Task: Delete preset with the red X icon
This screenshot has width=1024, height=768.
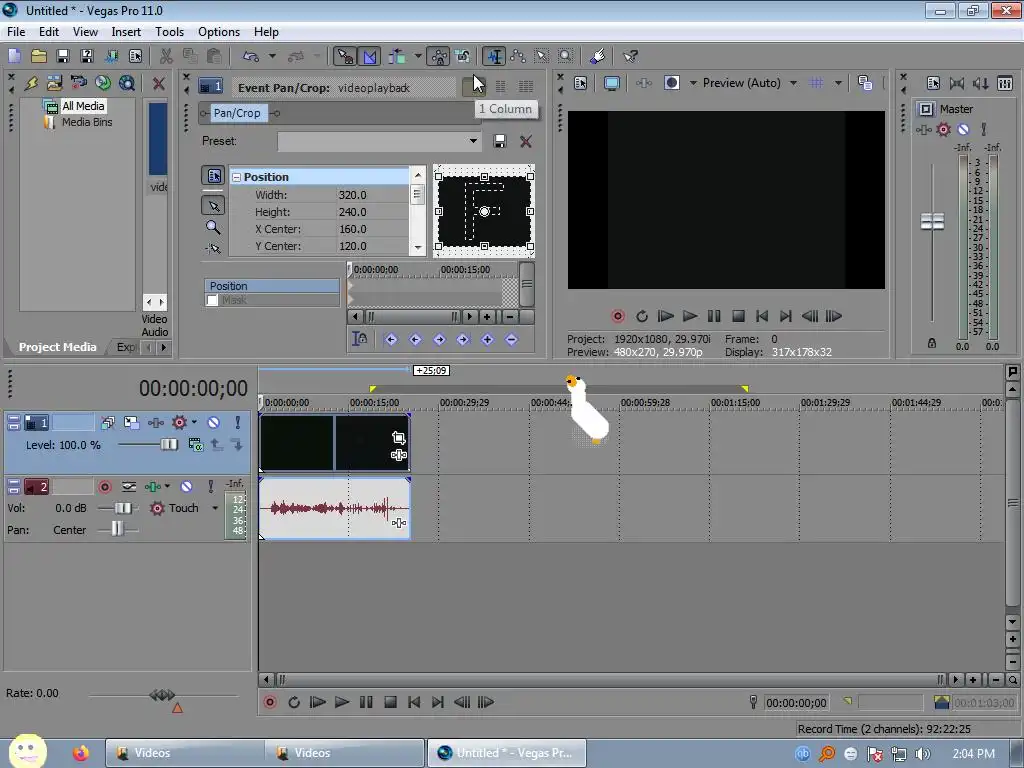Action: (526, 141)
